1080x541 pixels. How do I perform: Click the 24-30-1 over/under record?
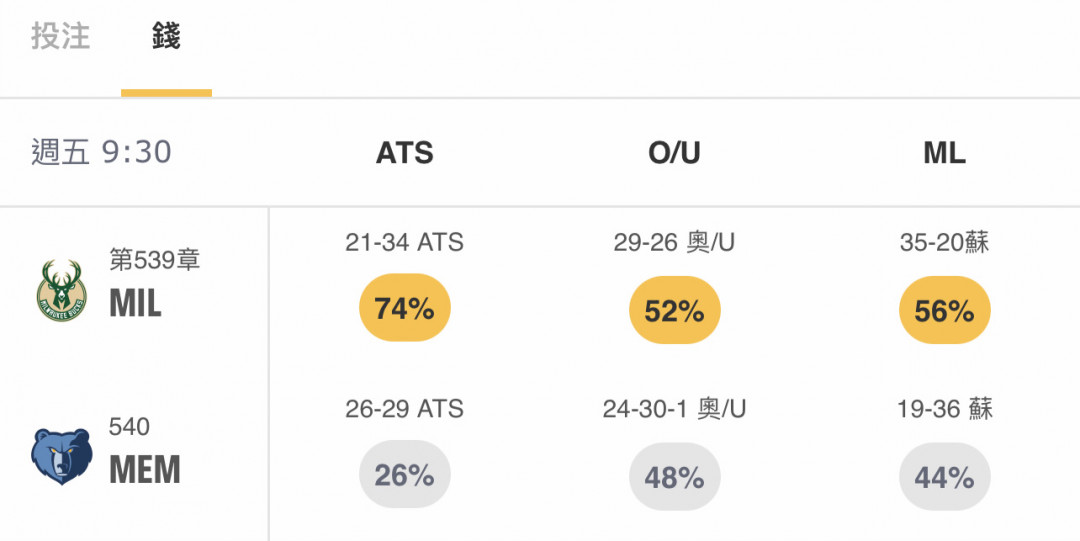pos(674,409)
